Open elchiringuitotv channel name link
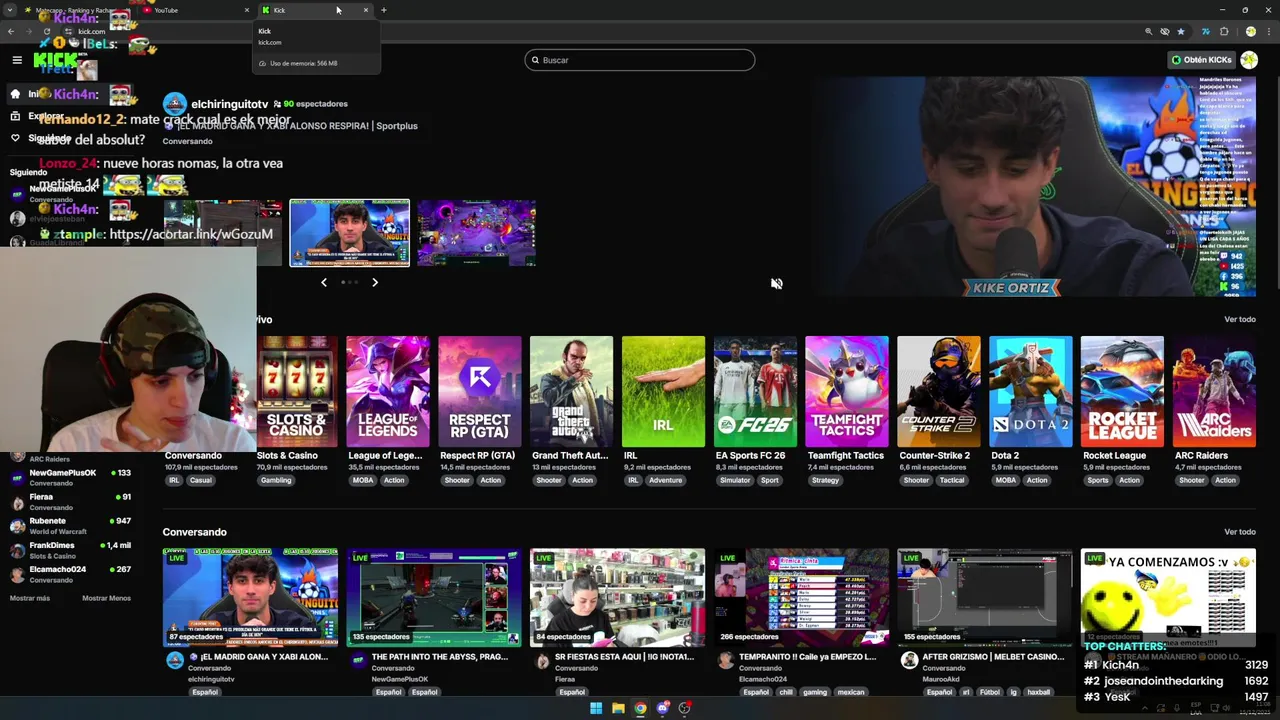 [229, 104]
